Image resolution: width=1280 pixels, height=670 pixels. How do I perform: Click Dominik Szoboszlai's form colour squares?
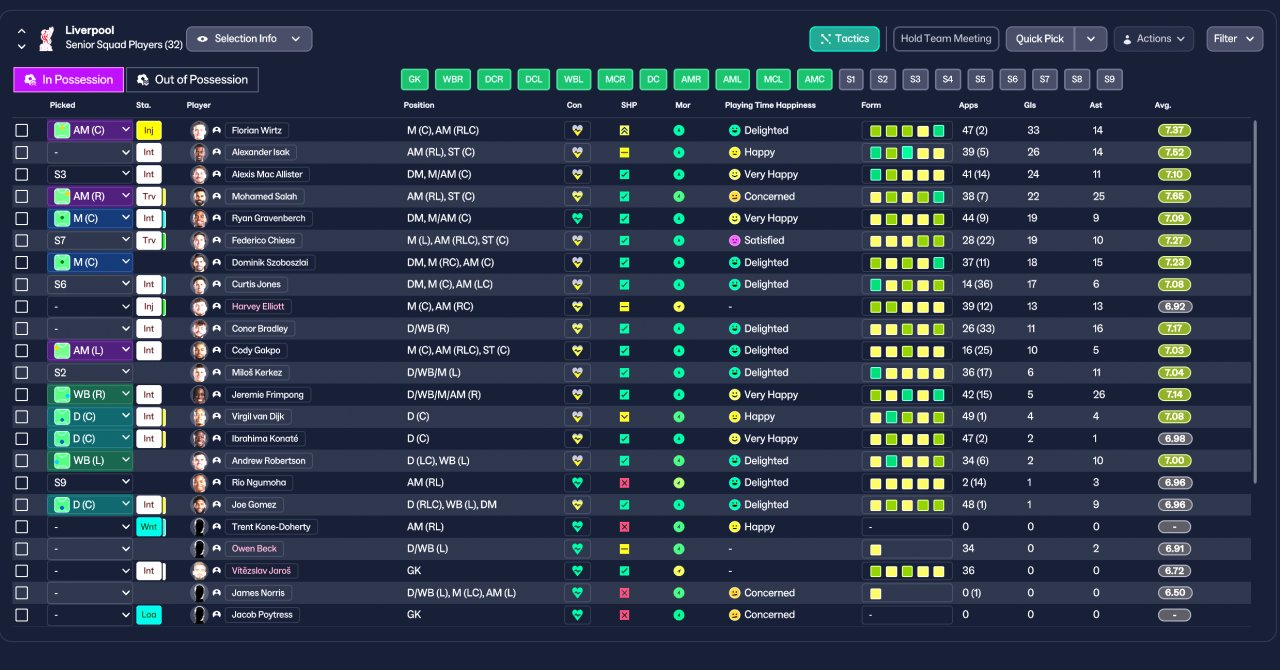907,263
